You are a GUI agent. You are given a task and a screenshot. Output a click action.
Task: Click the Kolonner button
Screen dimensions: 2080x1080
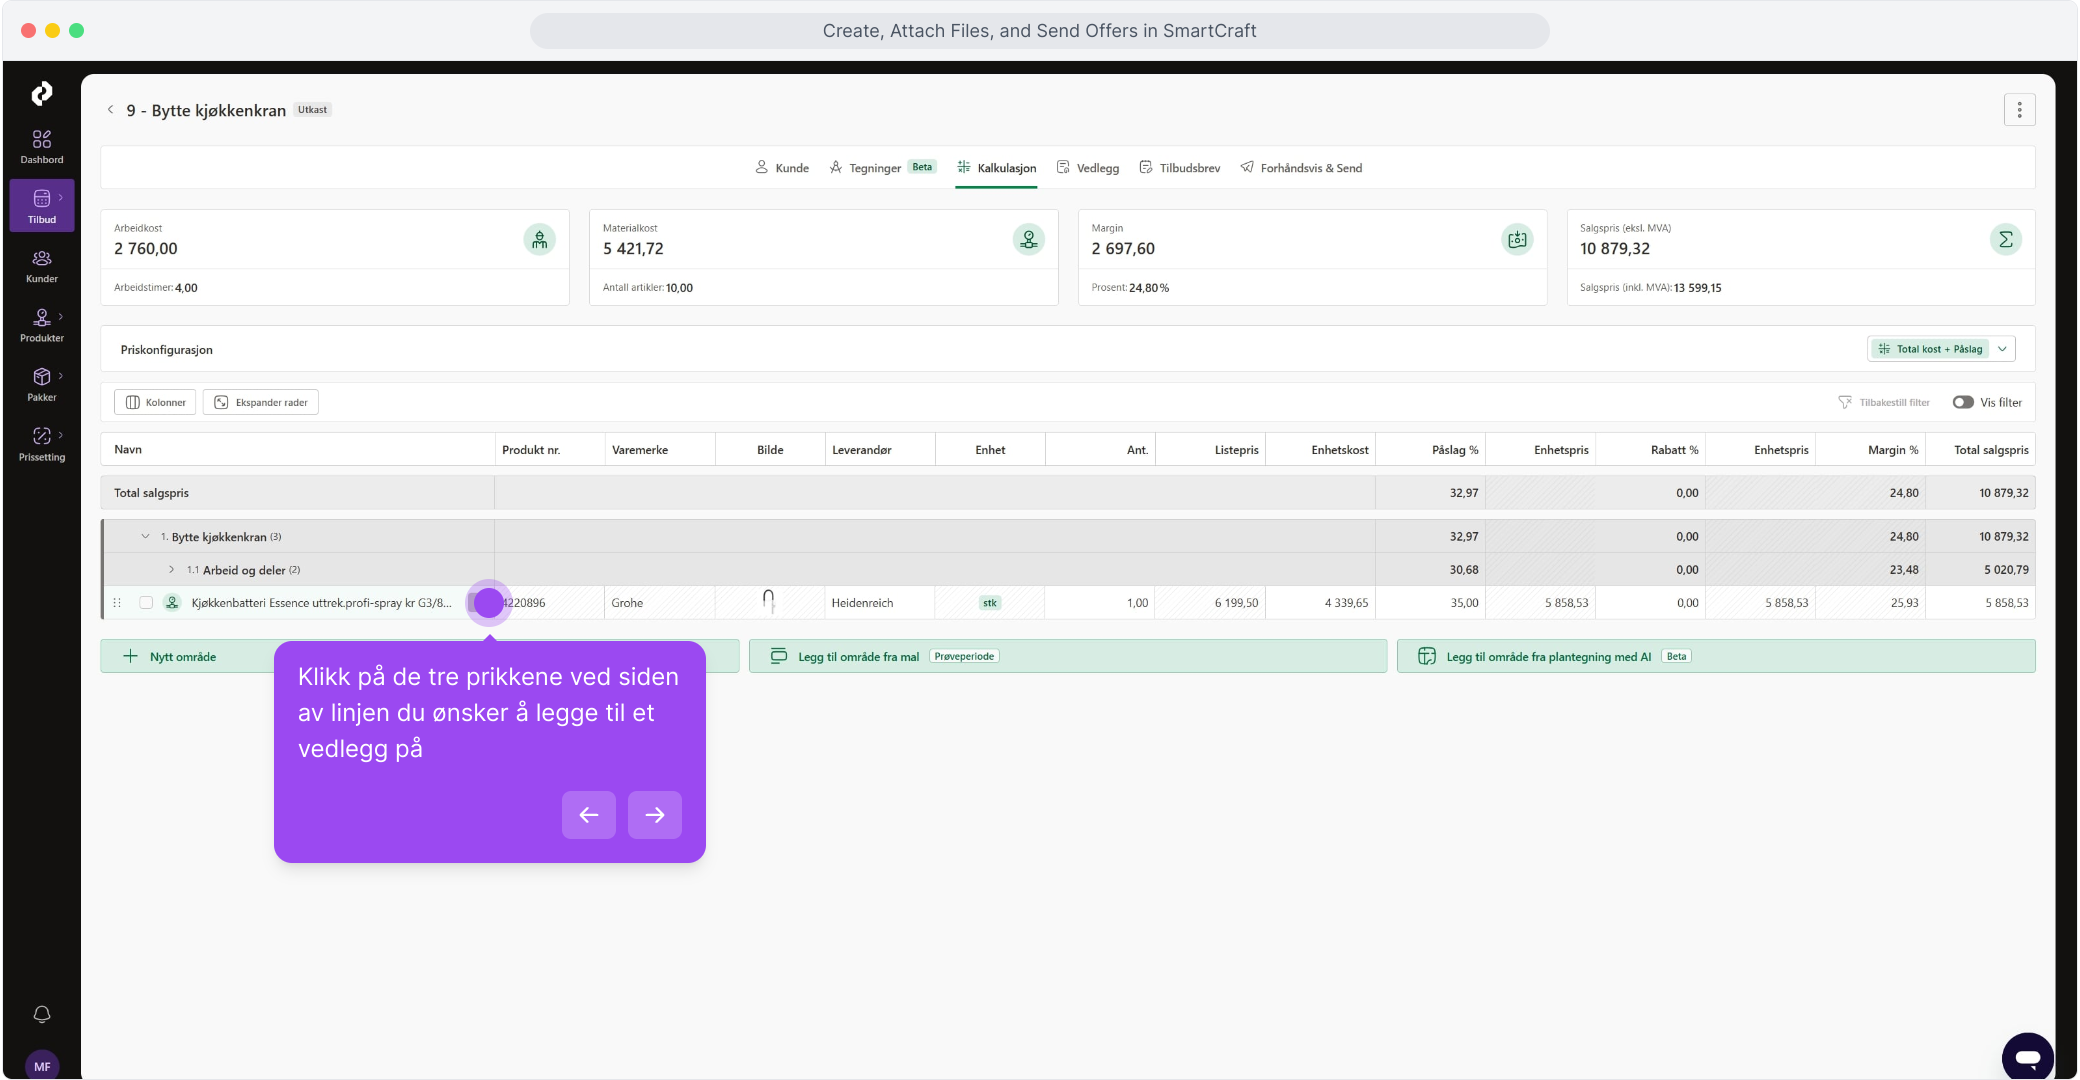155,402
